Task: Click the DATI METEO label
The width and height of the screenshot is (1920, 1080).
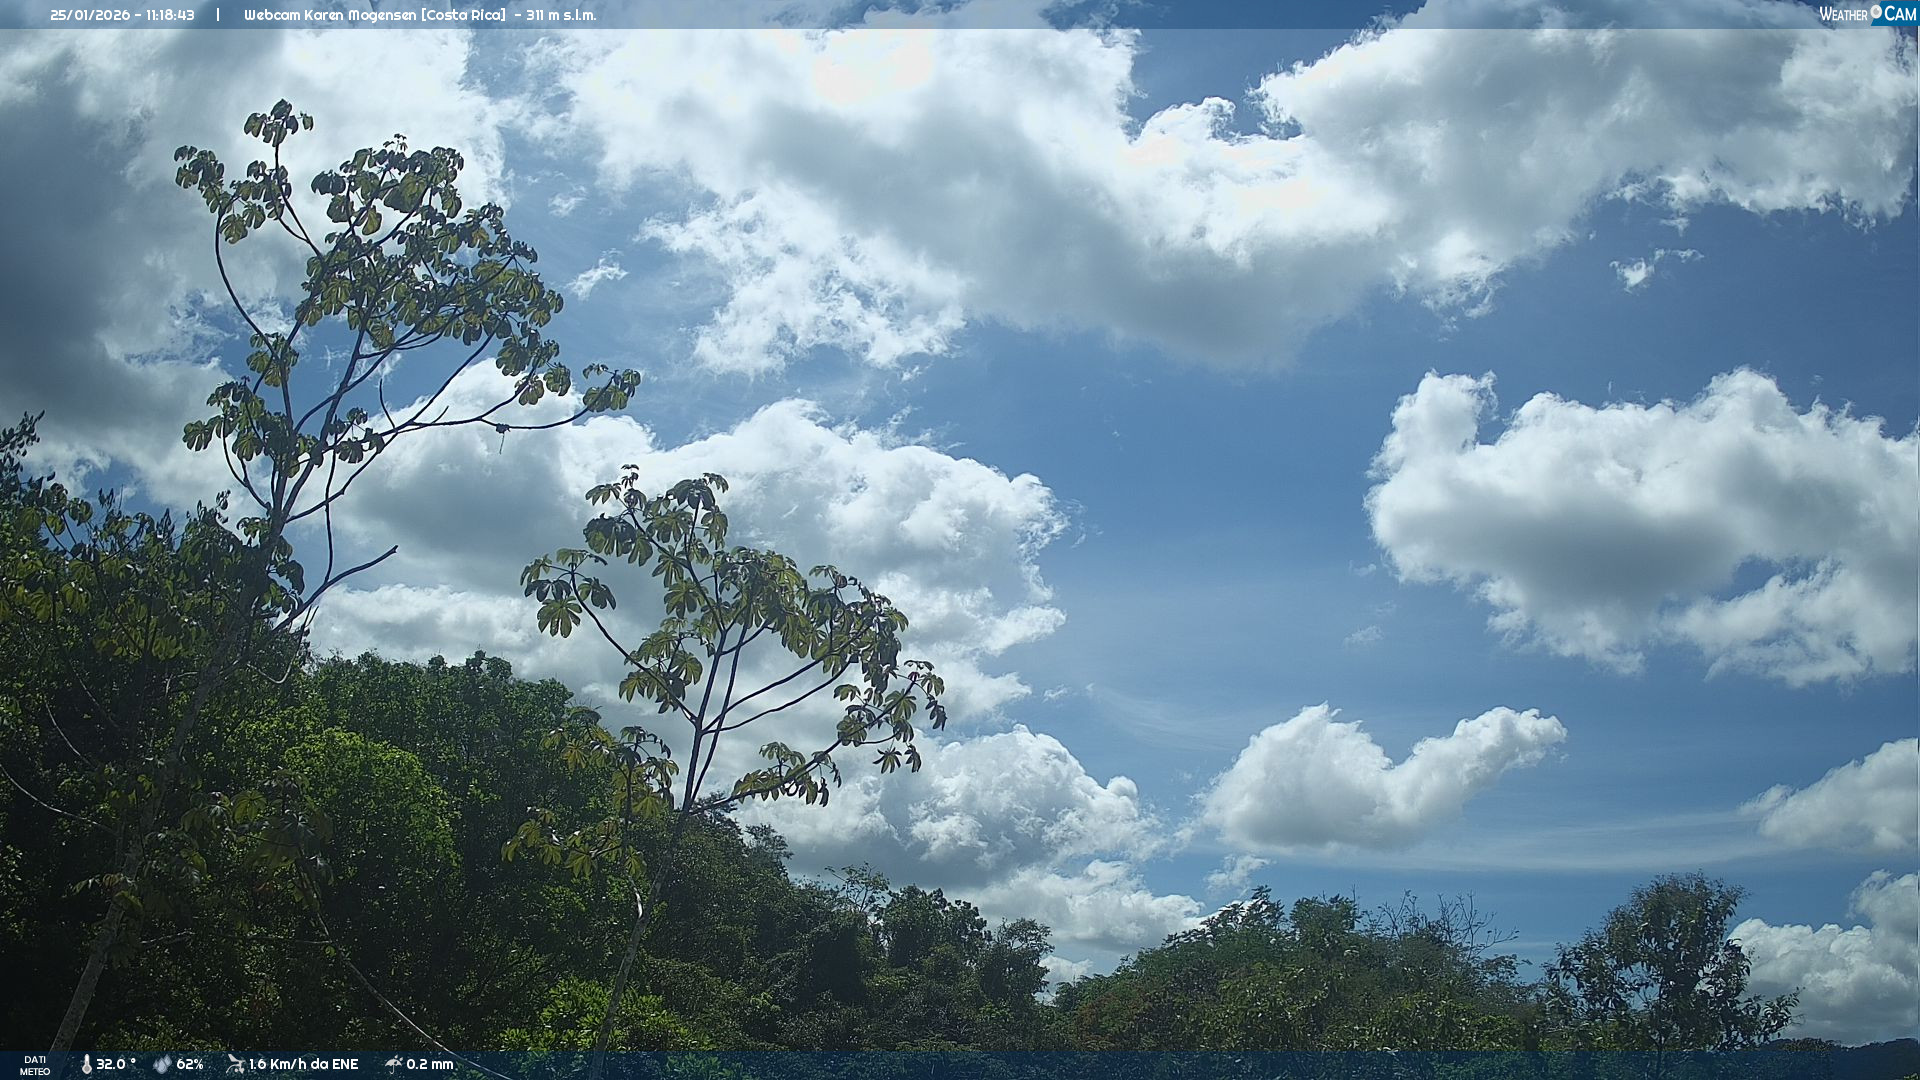Action: (x=35, y=1065)
